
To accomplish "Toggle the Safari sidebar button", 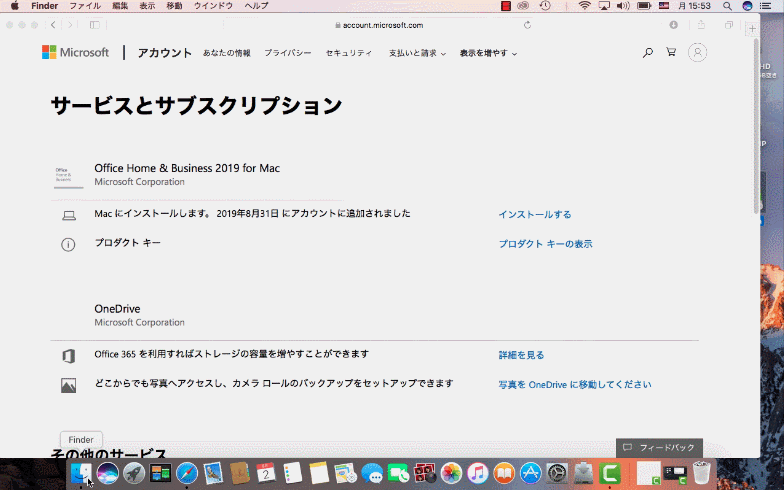I will (94, 25).
